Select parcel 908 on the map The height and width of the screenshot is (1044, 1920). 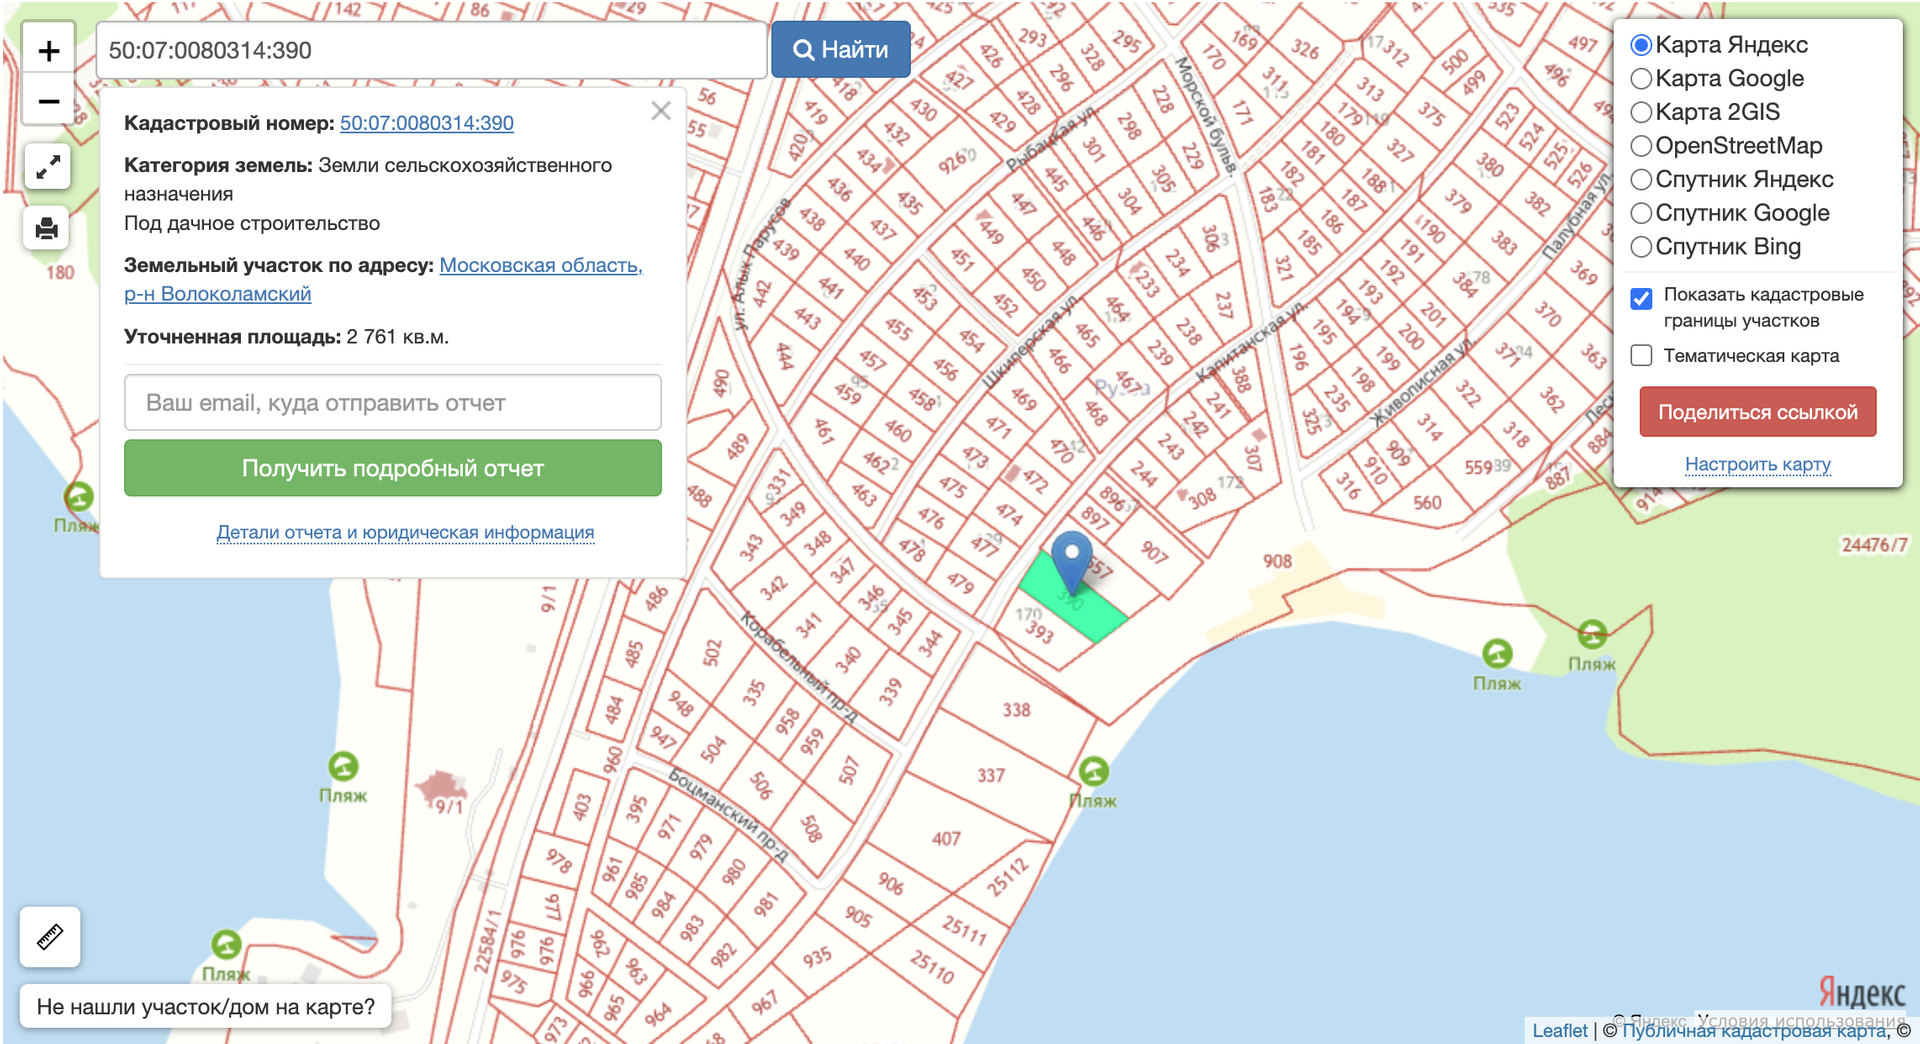[1277, 561]
